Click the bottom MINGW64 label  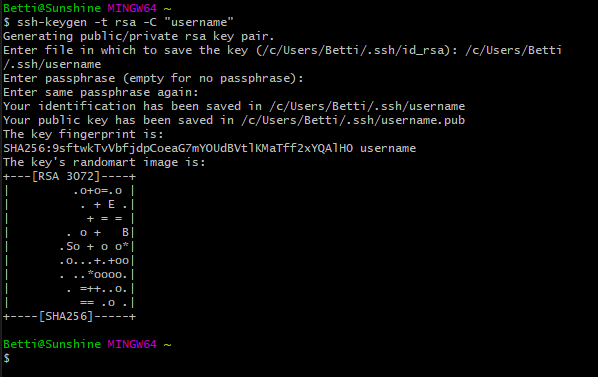pyautogui.click(x=132, y=344)
